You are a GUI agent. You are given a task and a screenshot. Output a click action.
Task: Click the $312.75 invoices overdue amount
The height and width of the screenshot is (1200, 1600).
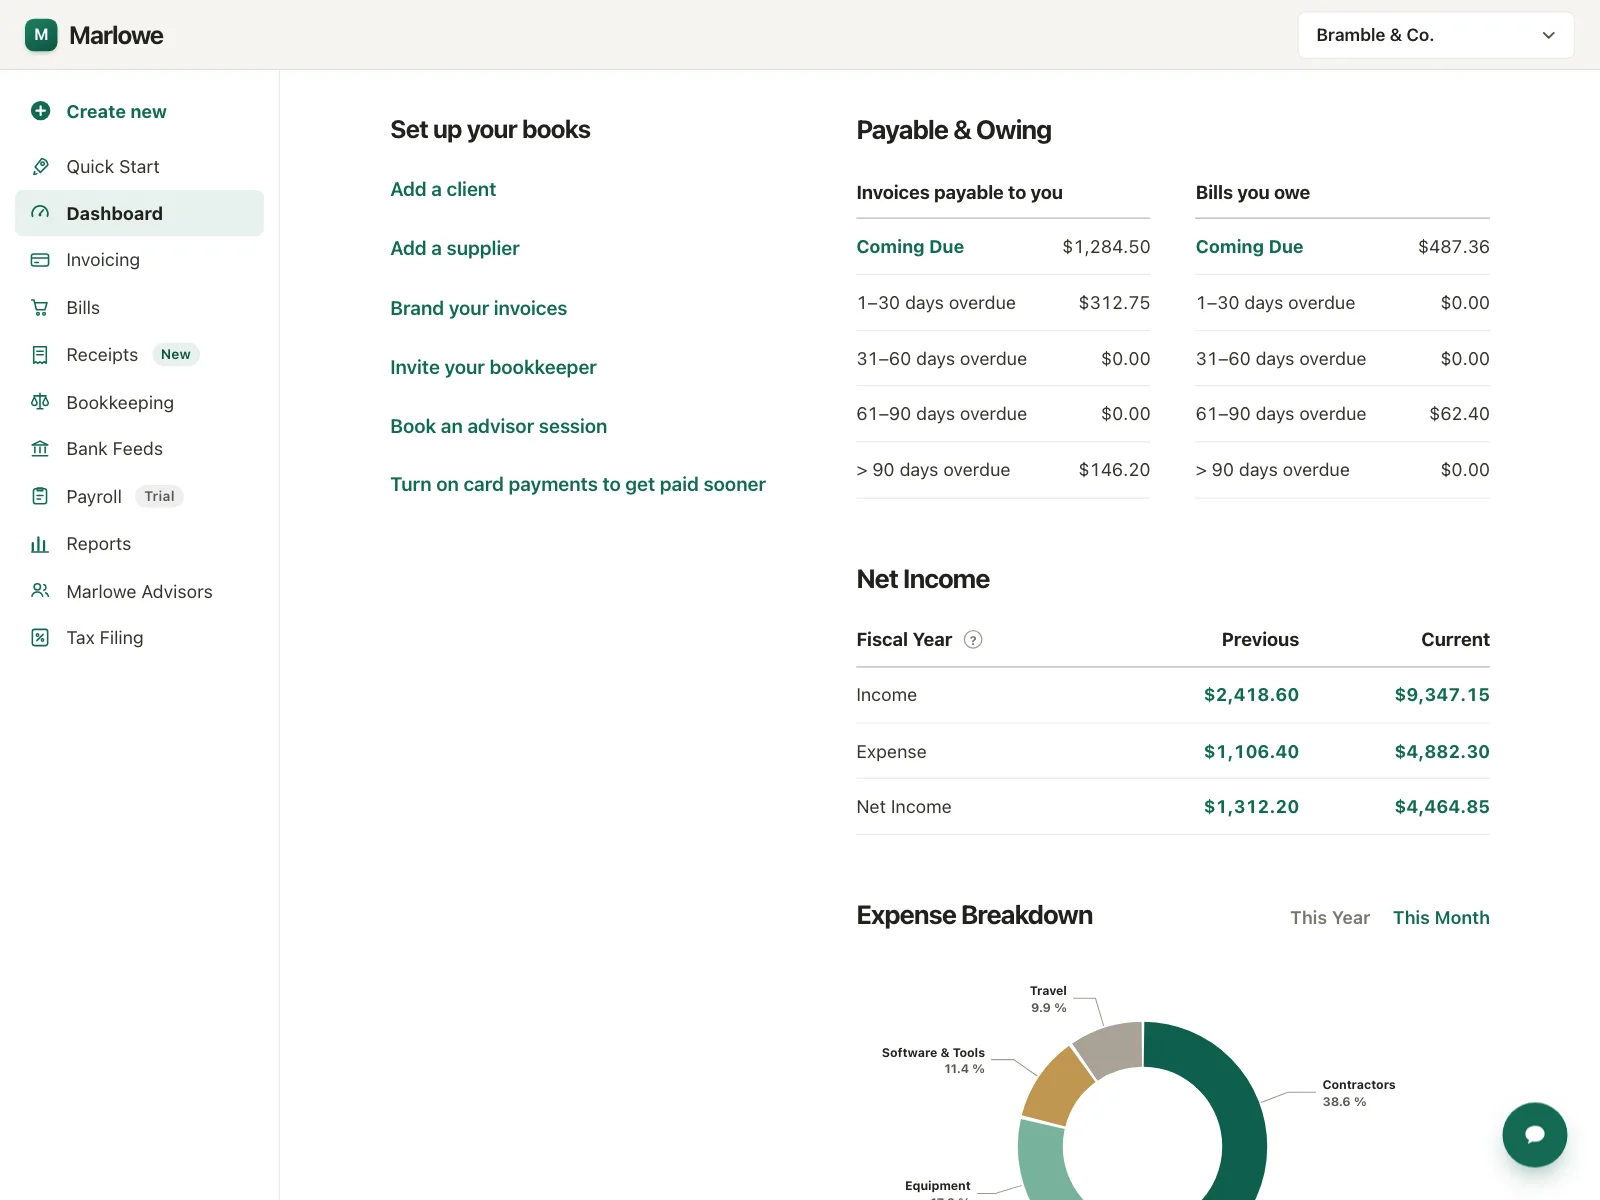tap(1114, 303)
